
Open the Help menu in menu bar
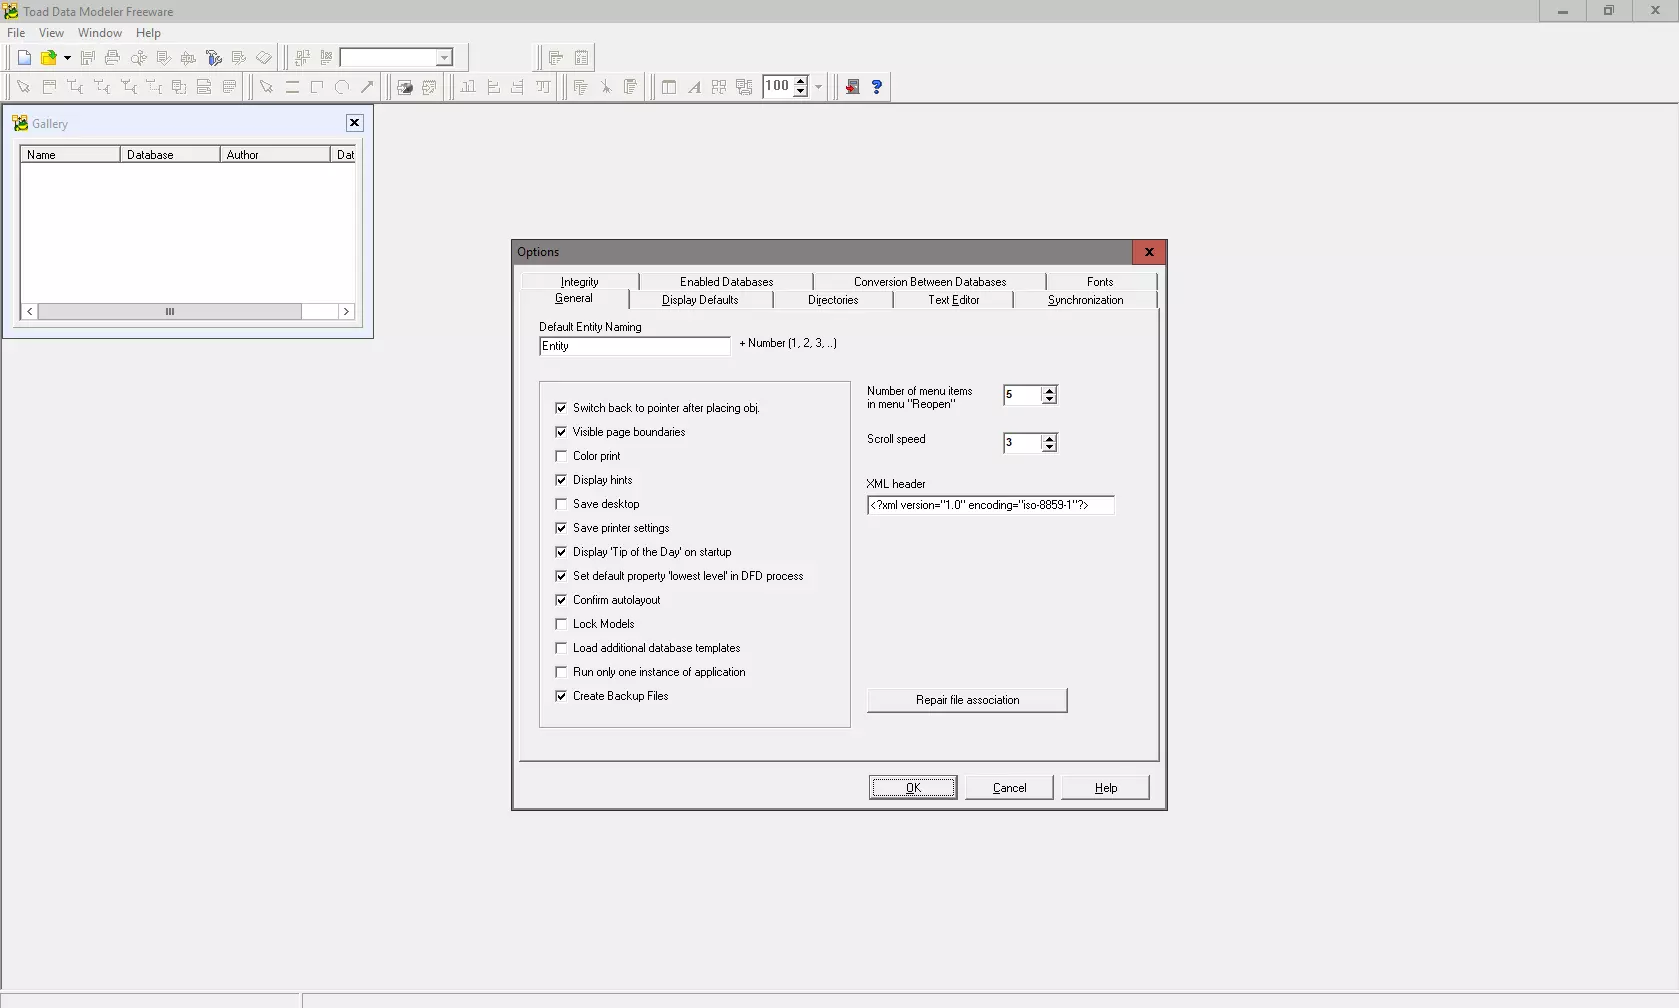pyautogui.click(x=148, y=33)
